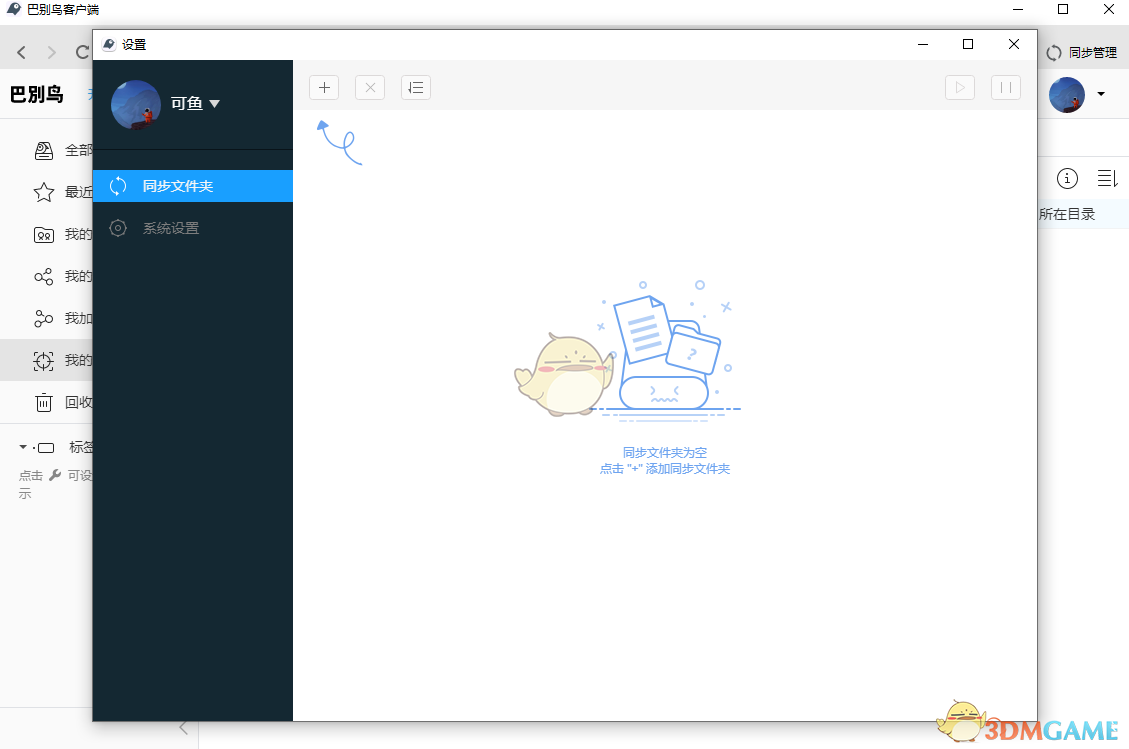1129x749 pixels.
Task: Open the recycle bin trash icon item
Action: pyautogui.click(x=44, y=402)
